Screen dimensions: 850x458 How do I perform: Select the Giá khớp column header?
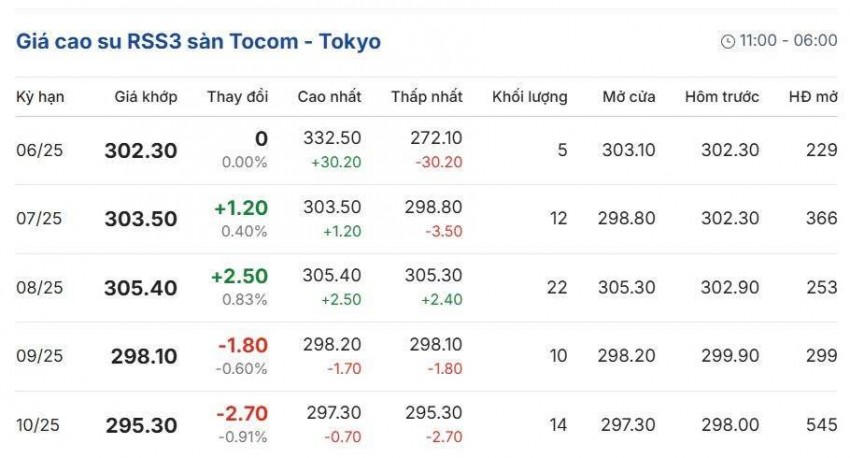pos(147,97)
